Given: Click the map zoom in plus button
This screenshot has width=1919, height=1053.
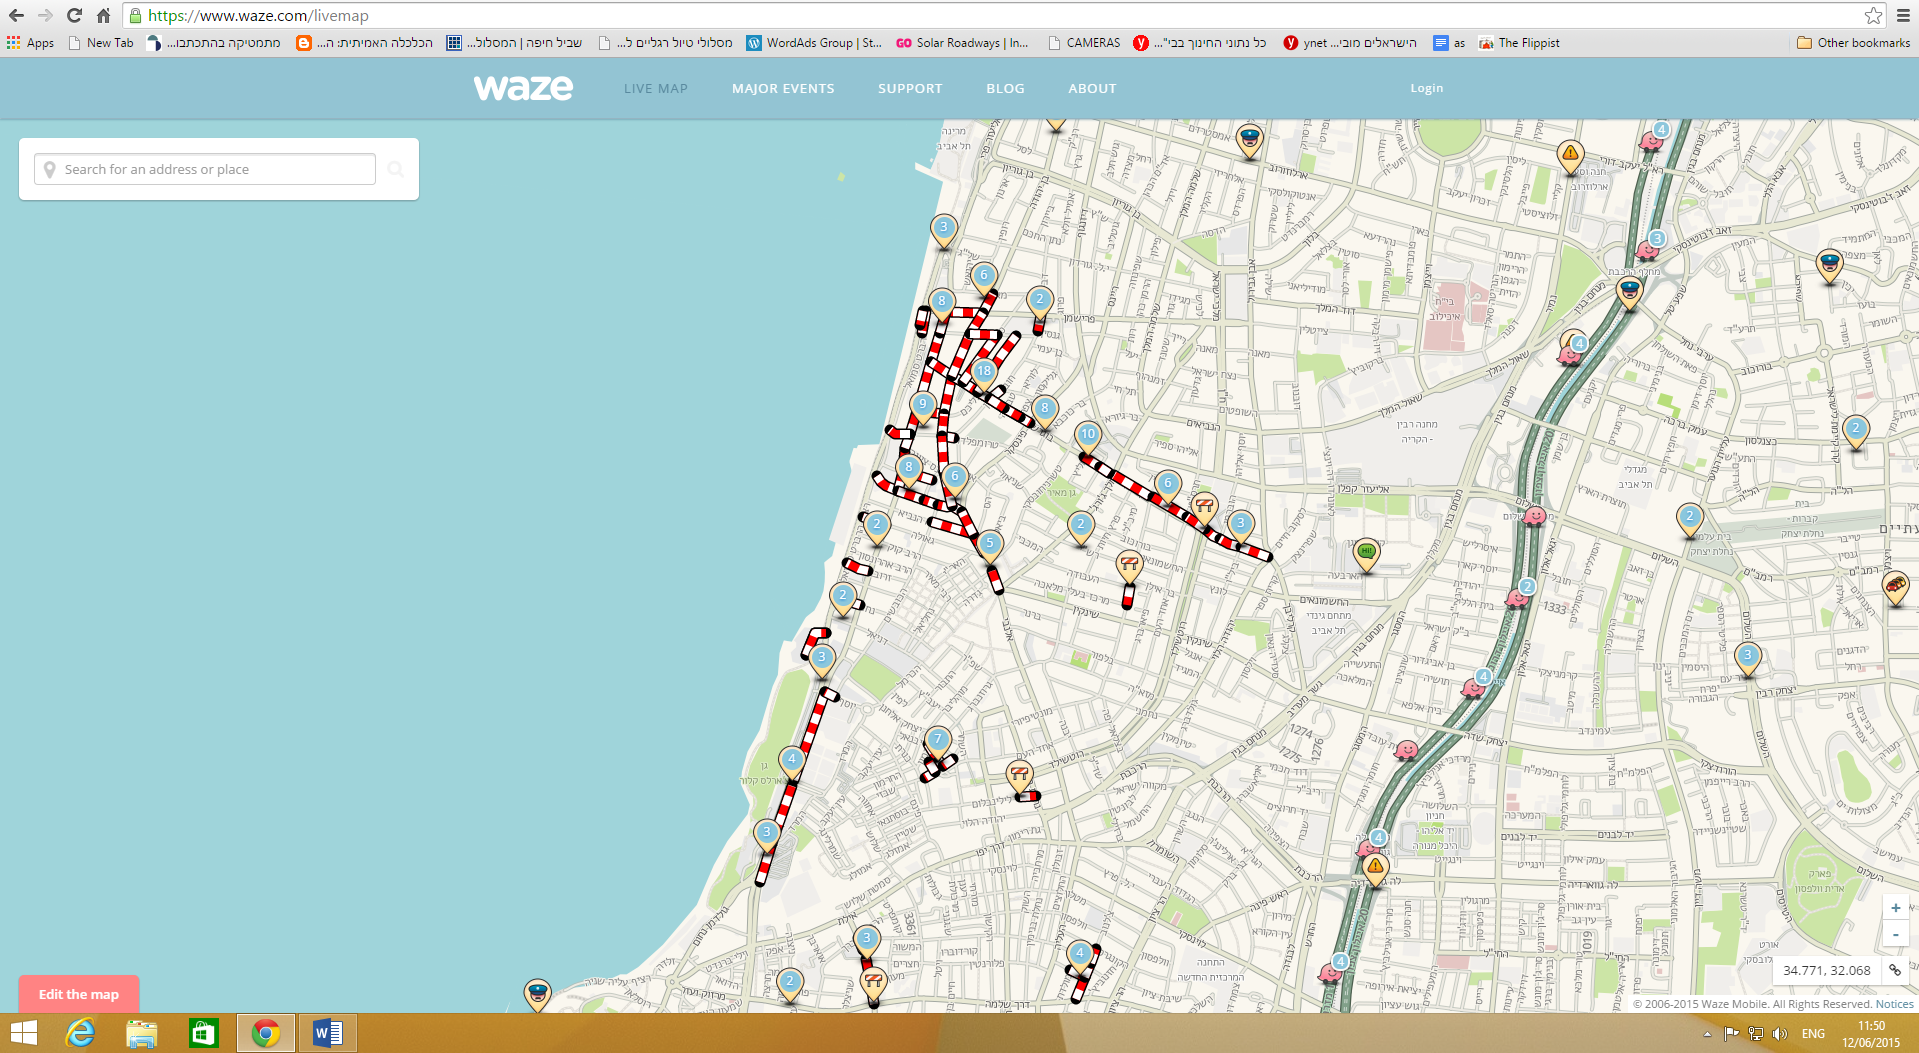Looking at the screenshot, I should [x=1895, y=908].
